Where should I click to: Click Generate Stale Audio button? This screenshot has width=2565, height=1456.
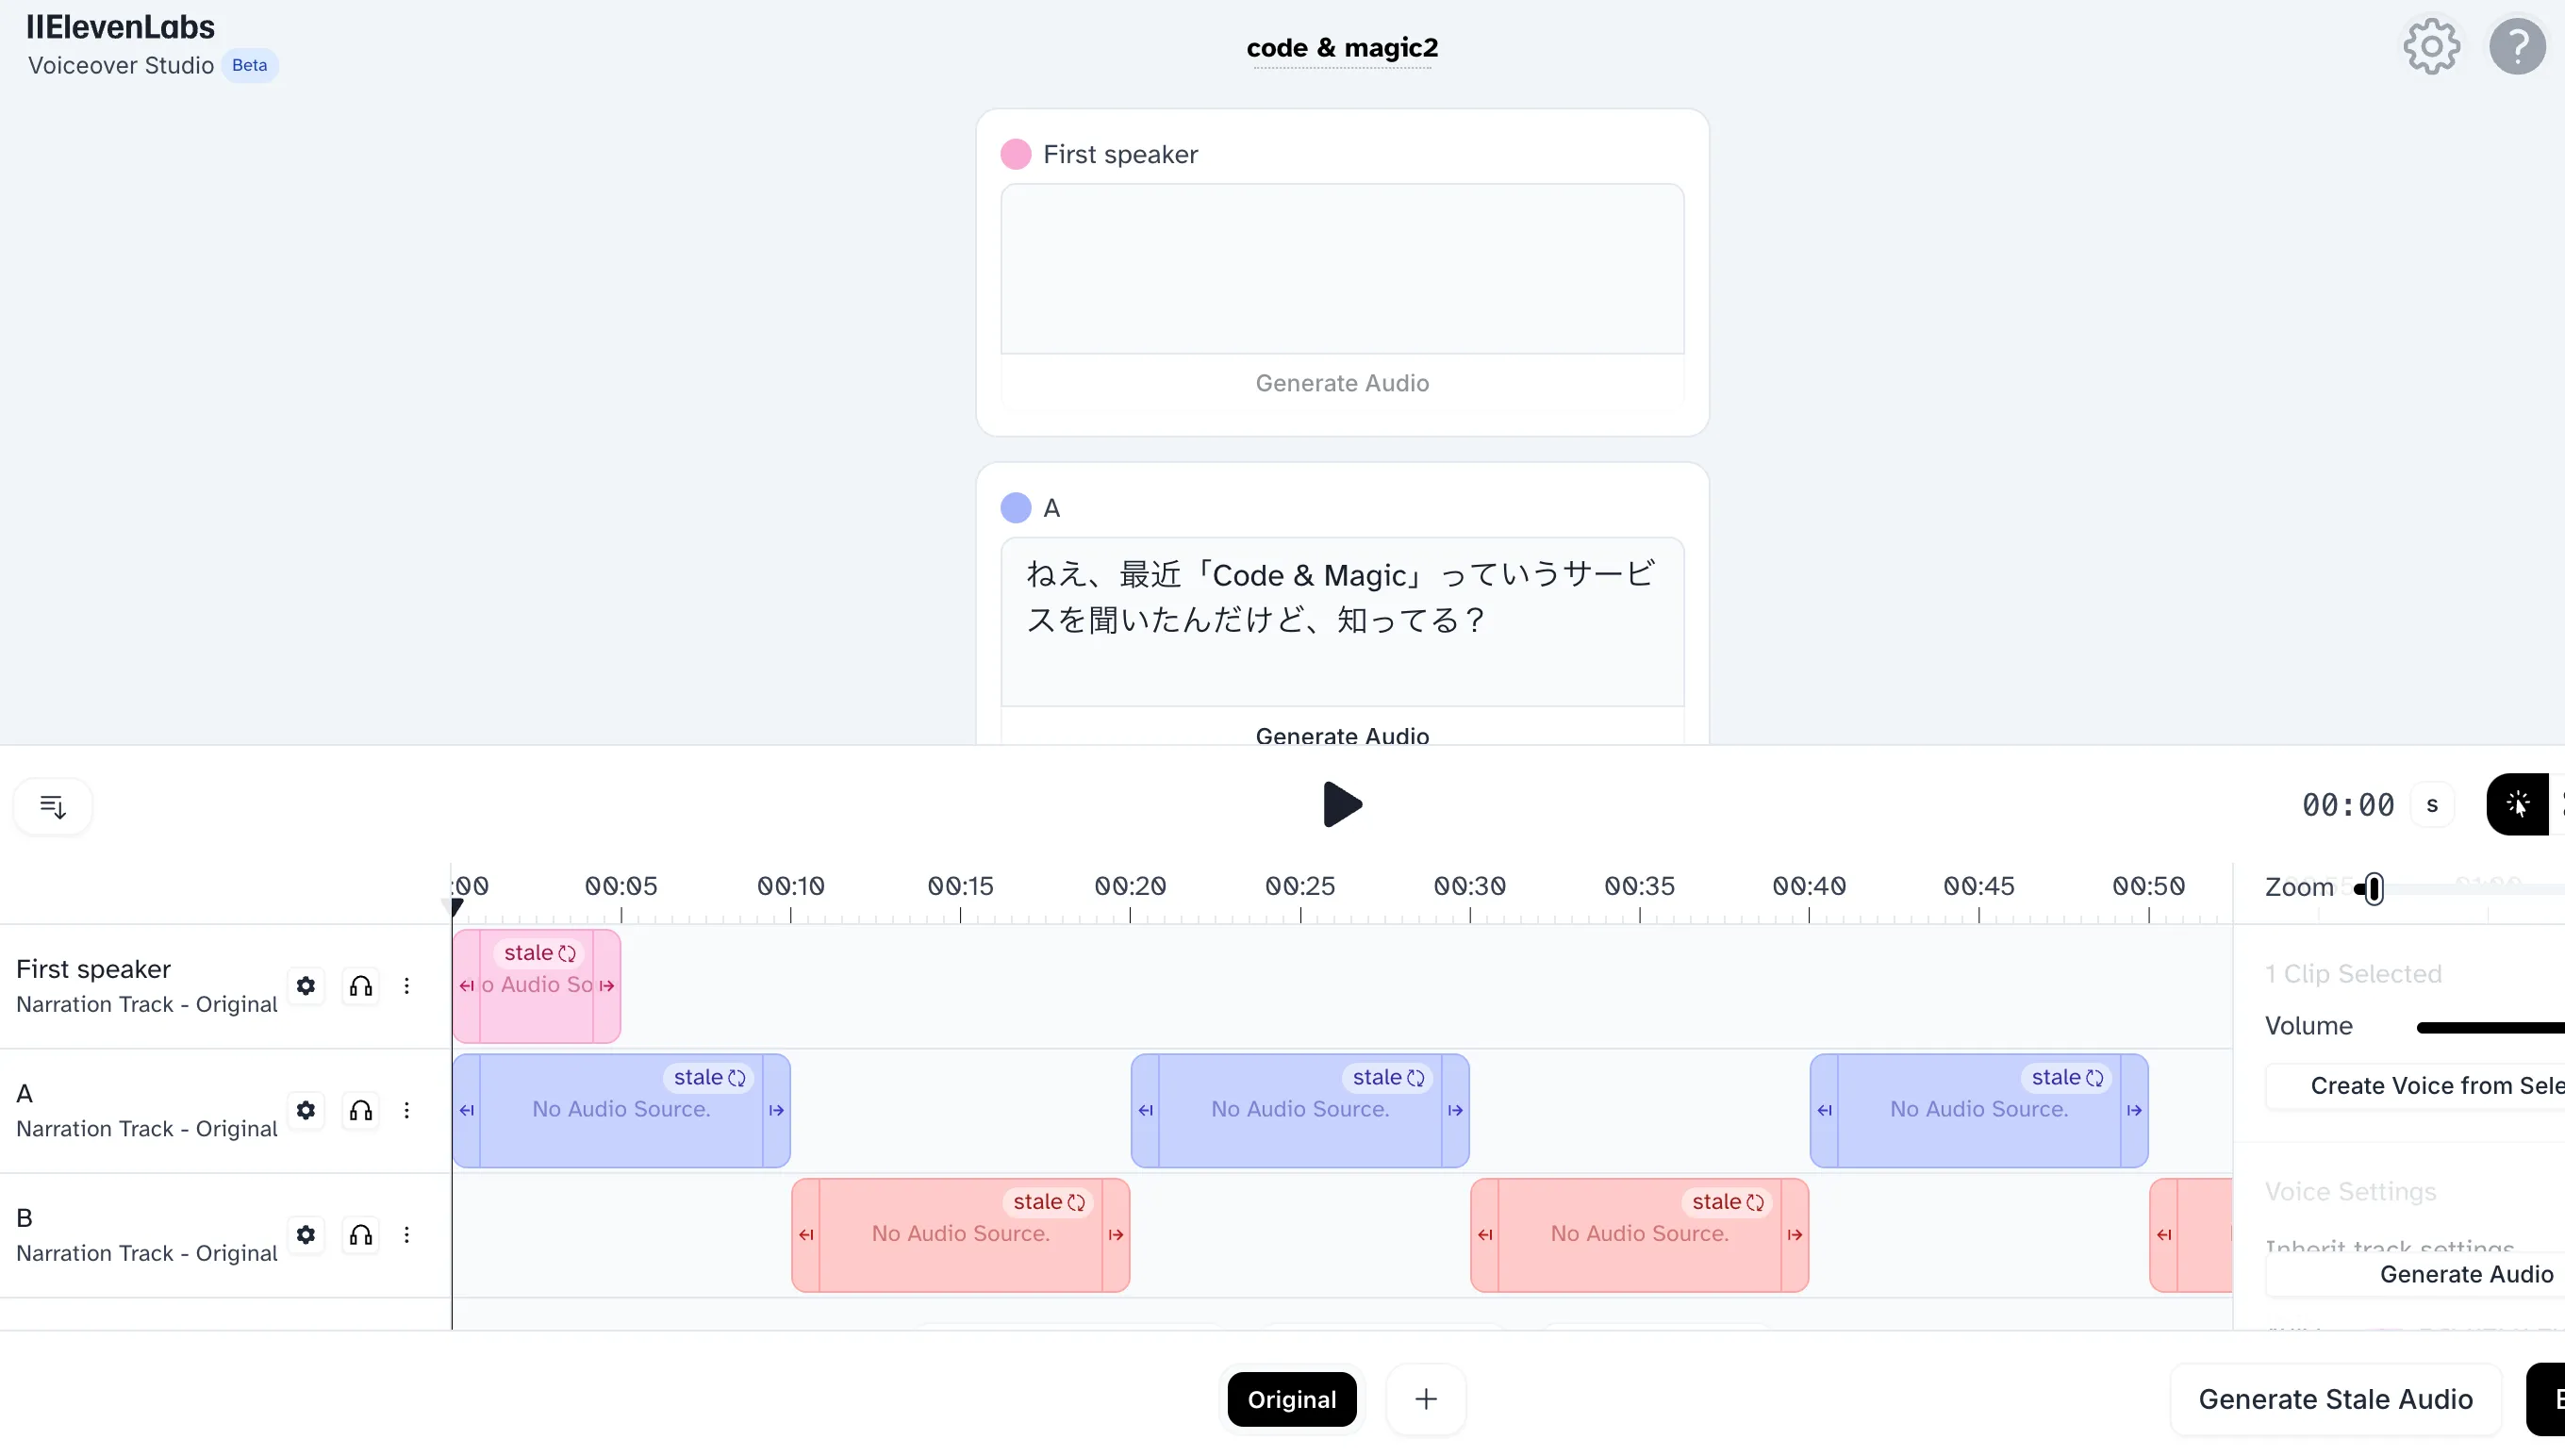pos(2335,1399)
